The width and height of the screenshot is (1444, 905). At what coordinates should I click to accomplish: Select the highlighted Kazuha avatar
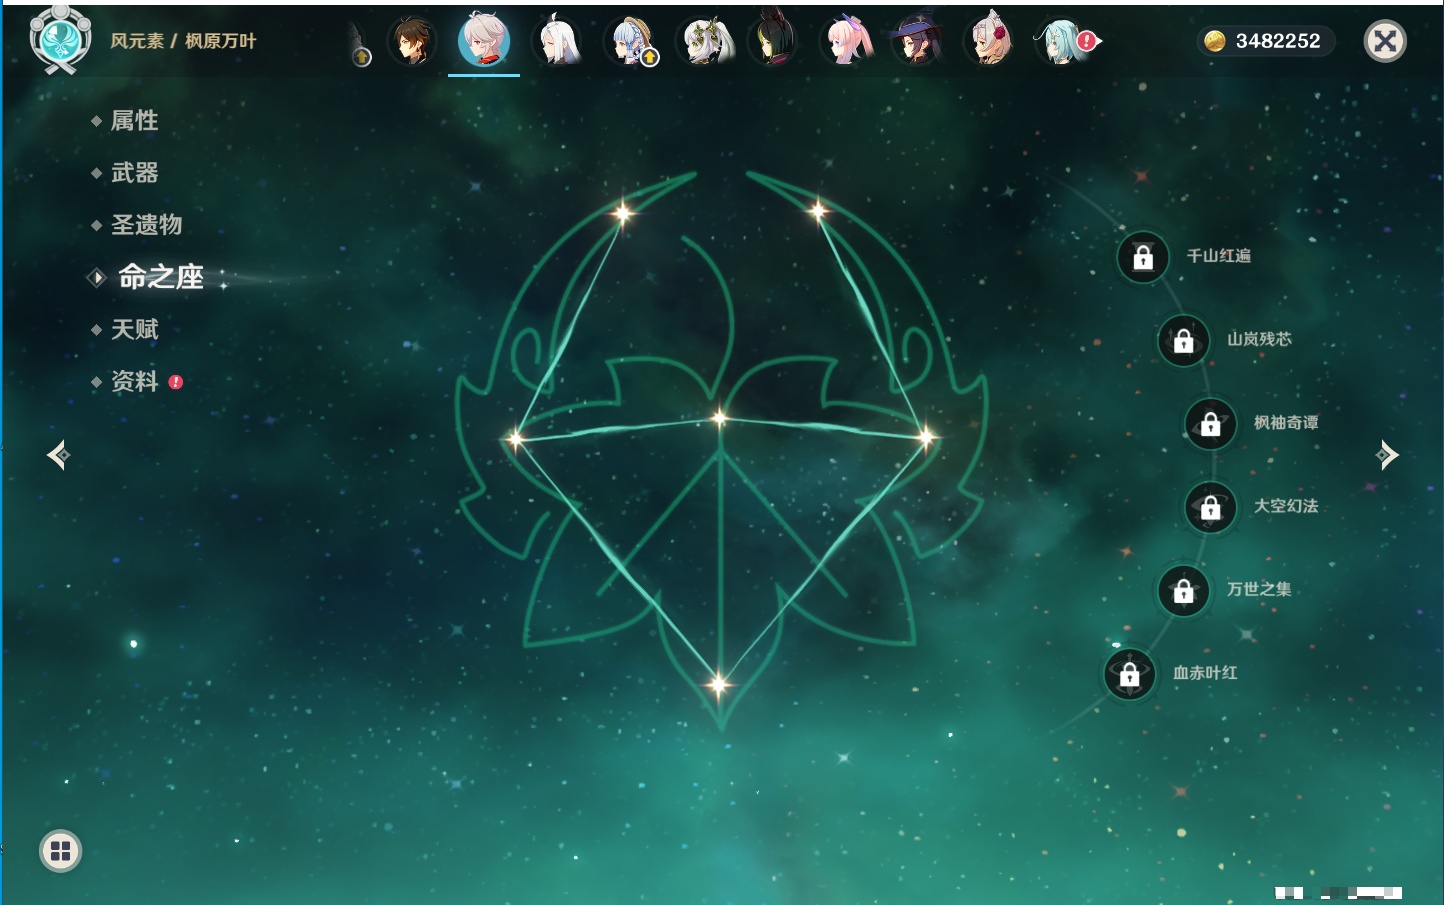coord(484,41)
